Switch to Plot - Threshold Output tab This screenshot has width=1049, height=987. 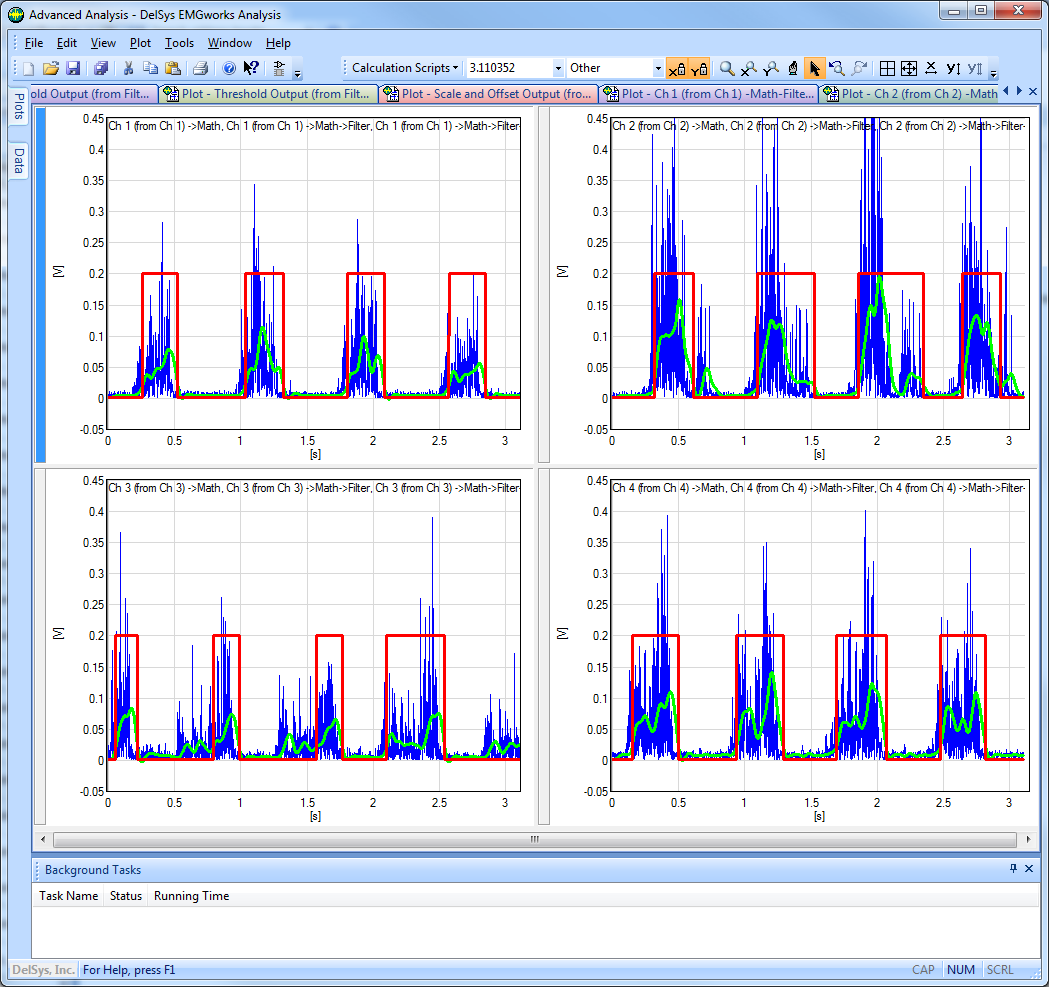click(270, 94)
